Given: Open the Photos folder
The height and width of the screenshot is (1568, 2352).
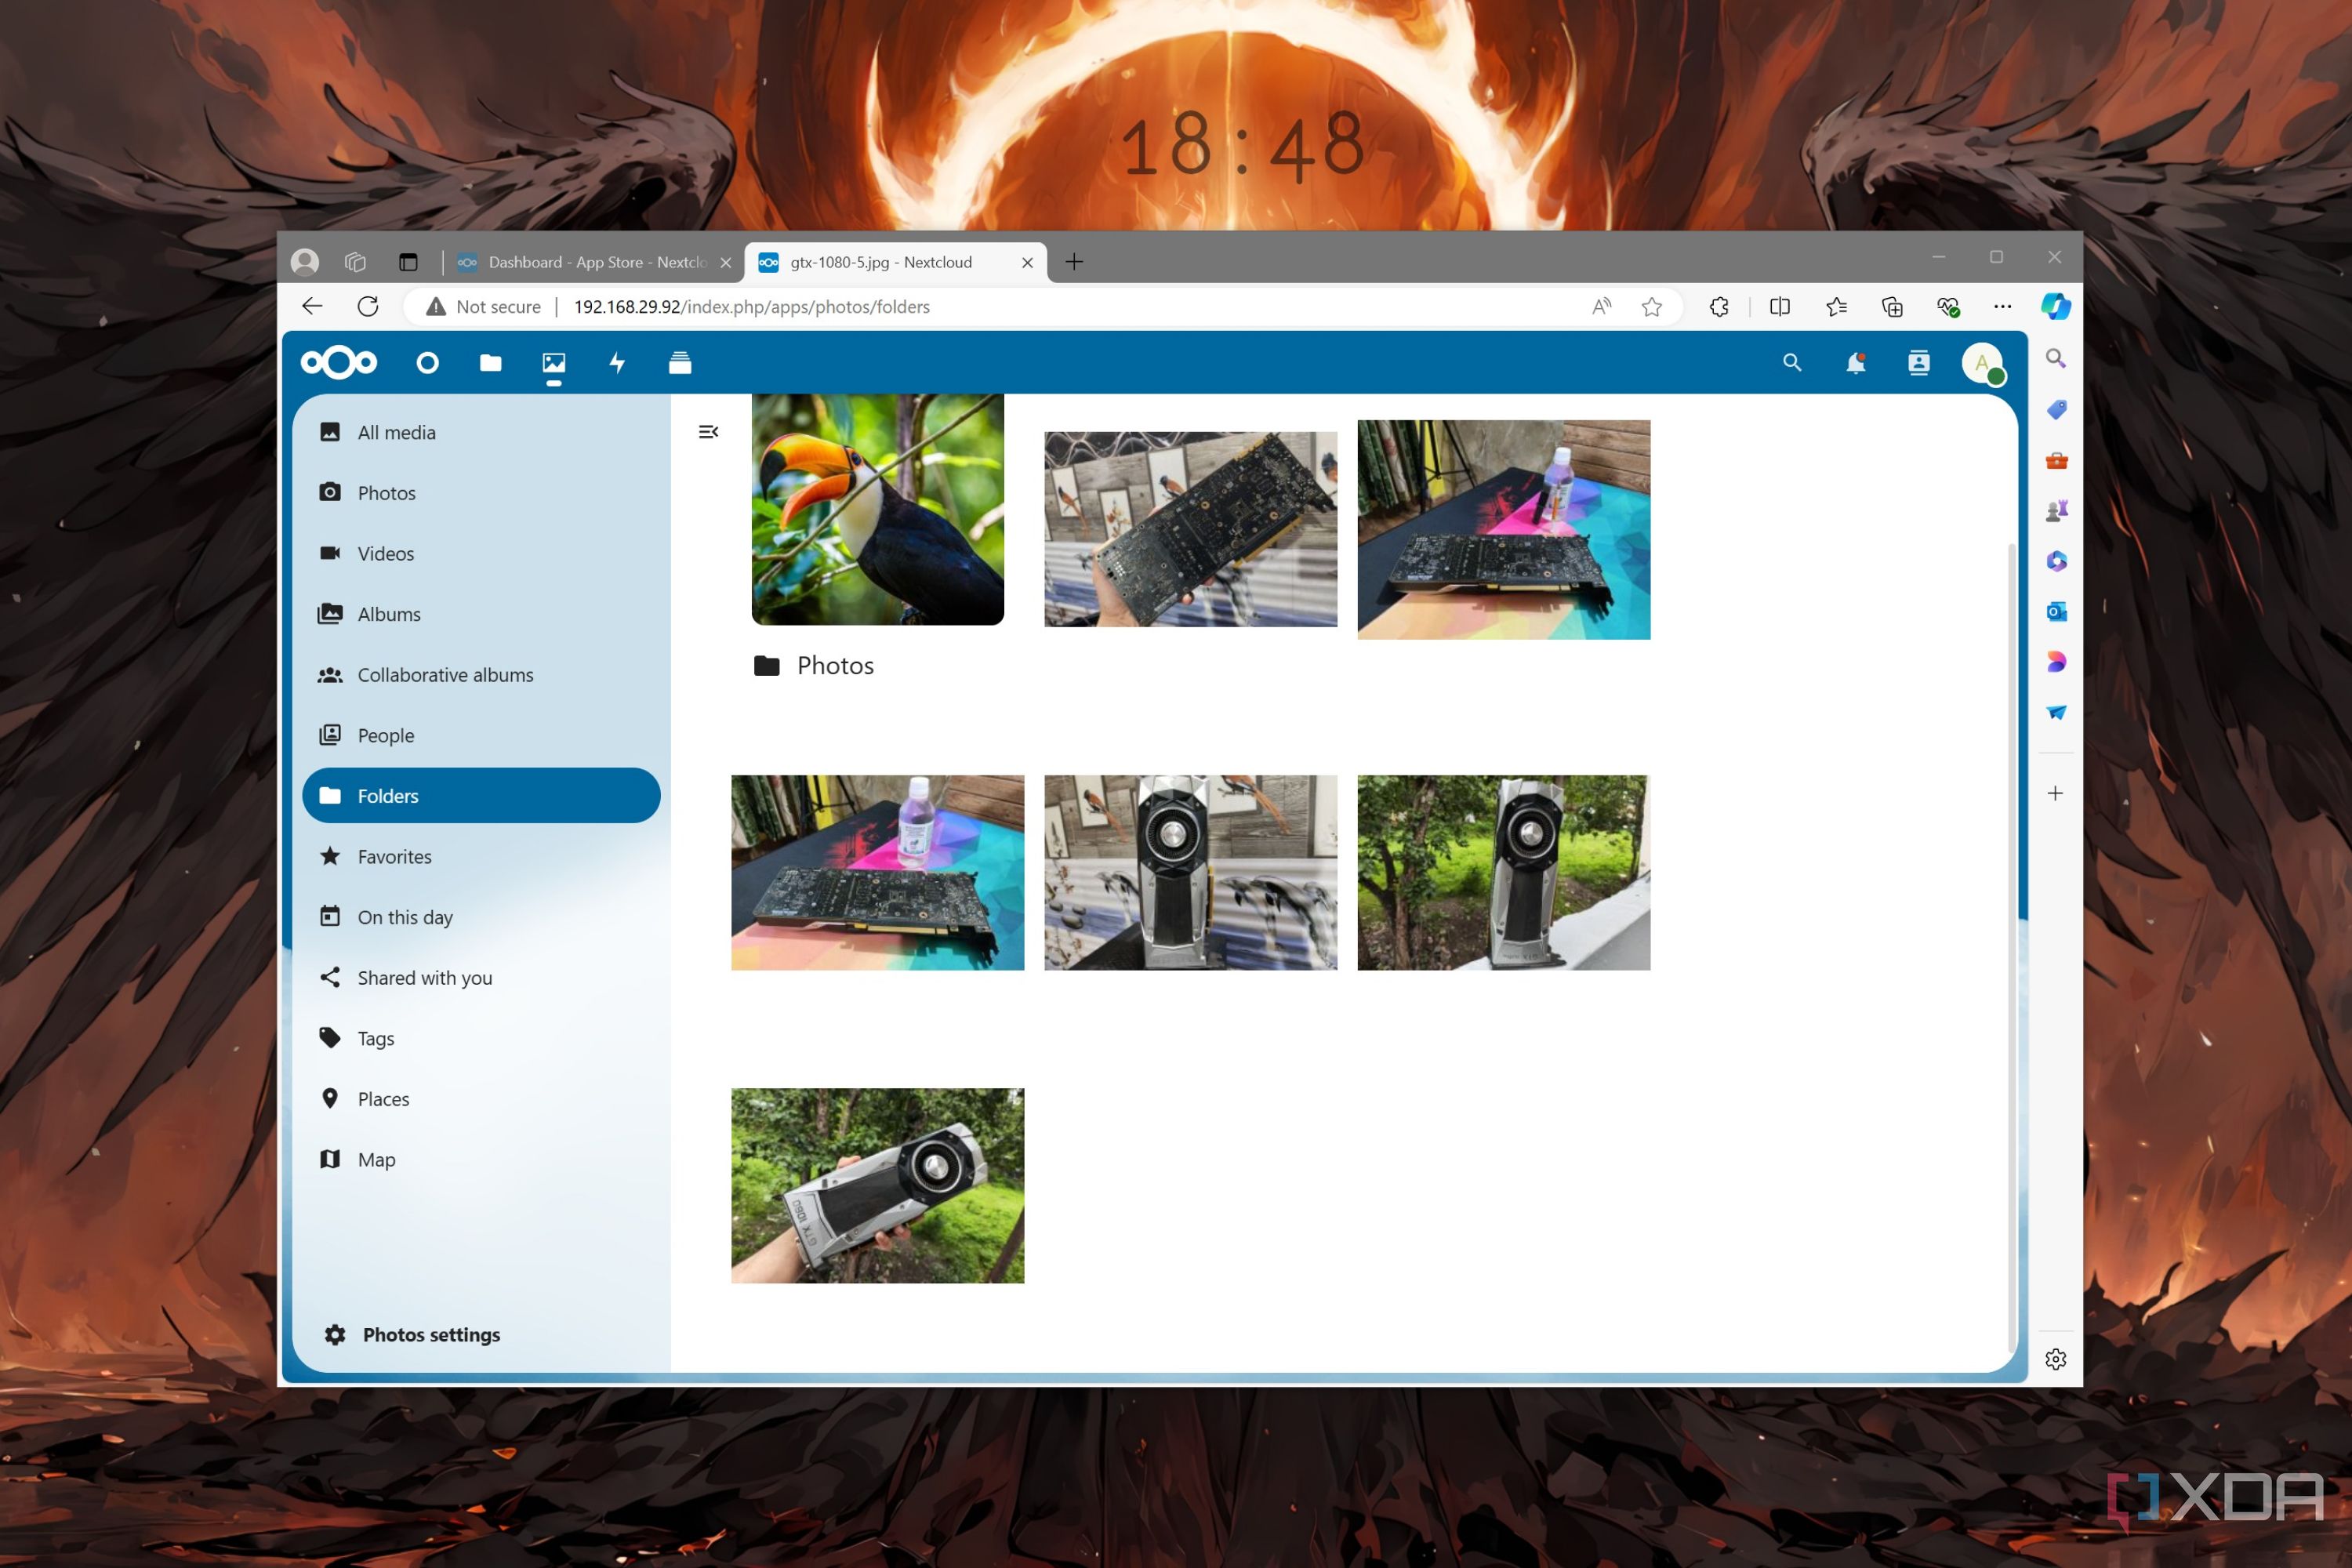Looking at the screenshot, I should click(x=834, y=666).
